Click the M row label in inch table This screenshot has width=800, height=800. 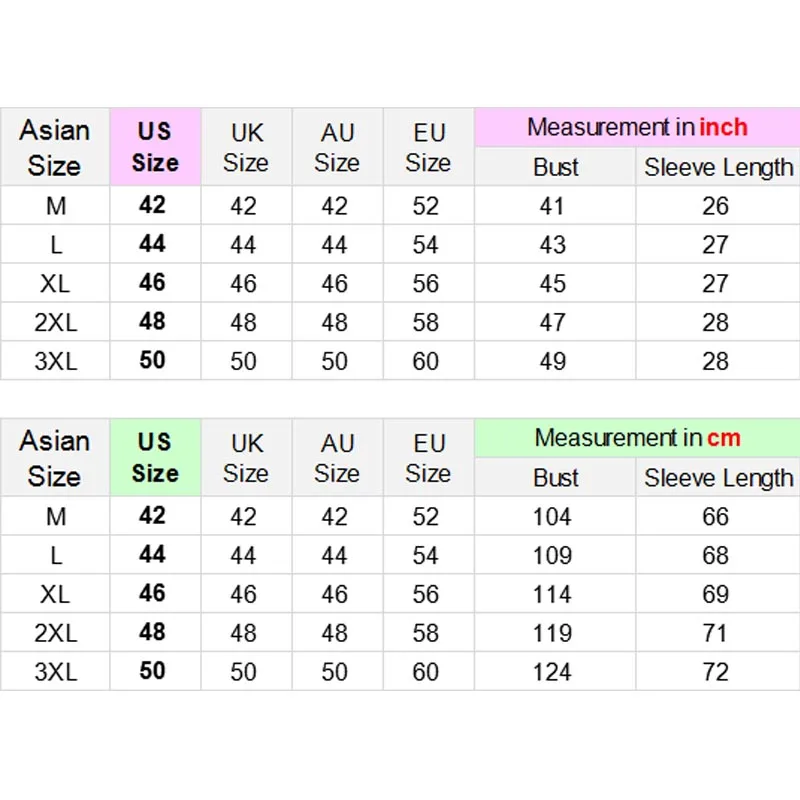(55, 206)
